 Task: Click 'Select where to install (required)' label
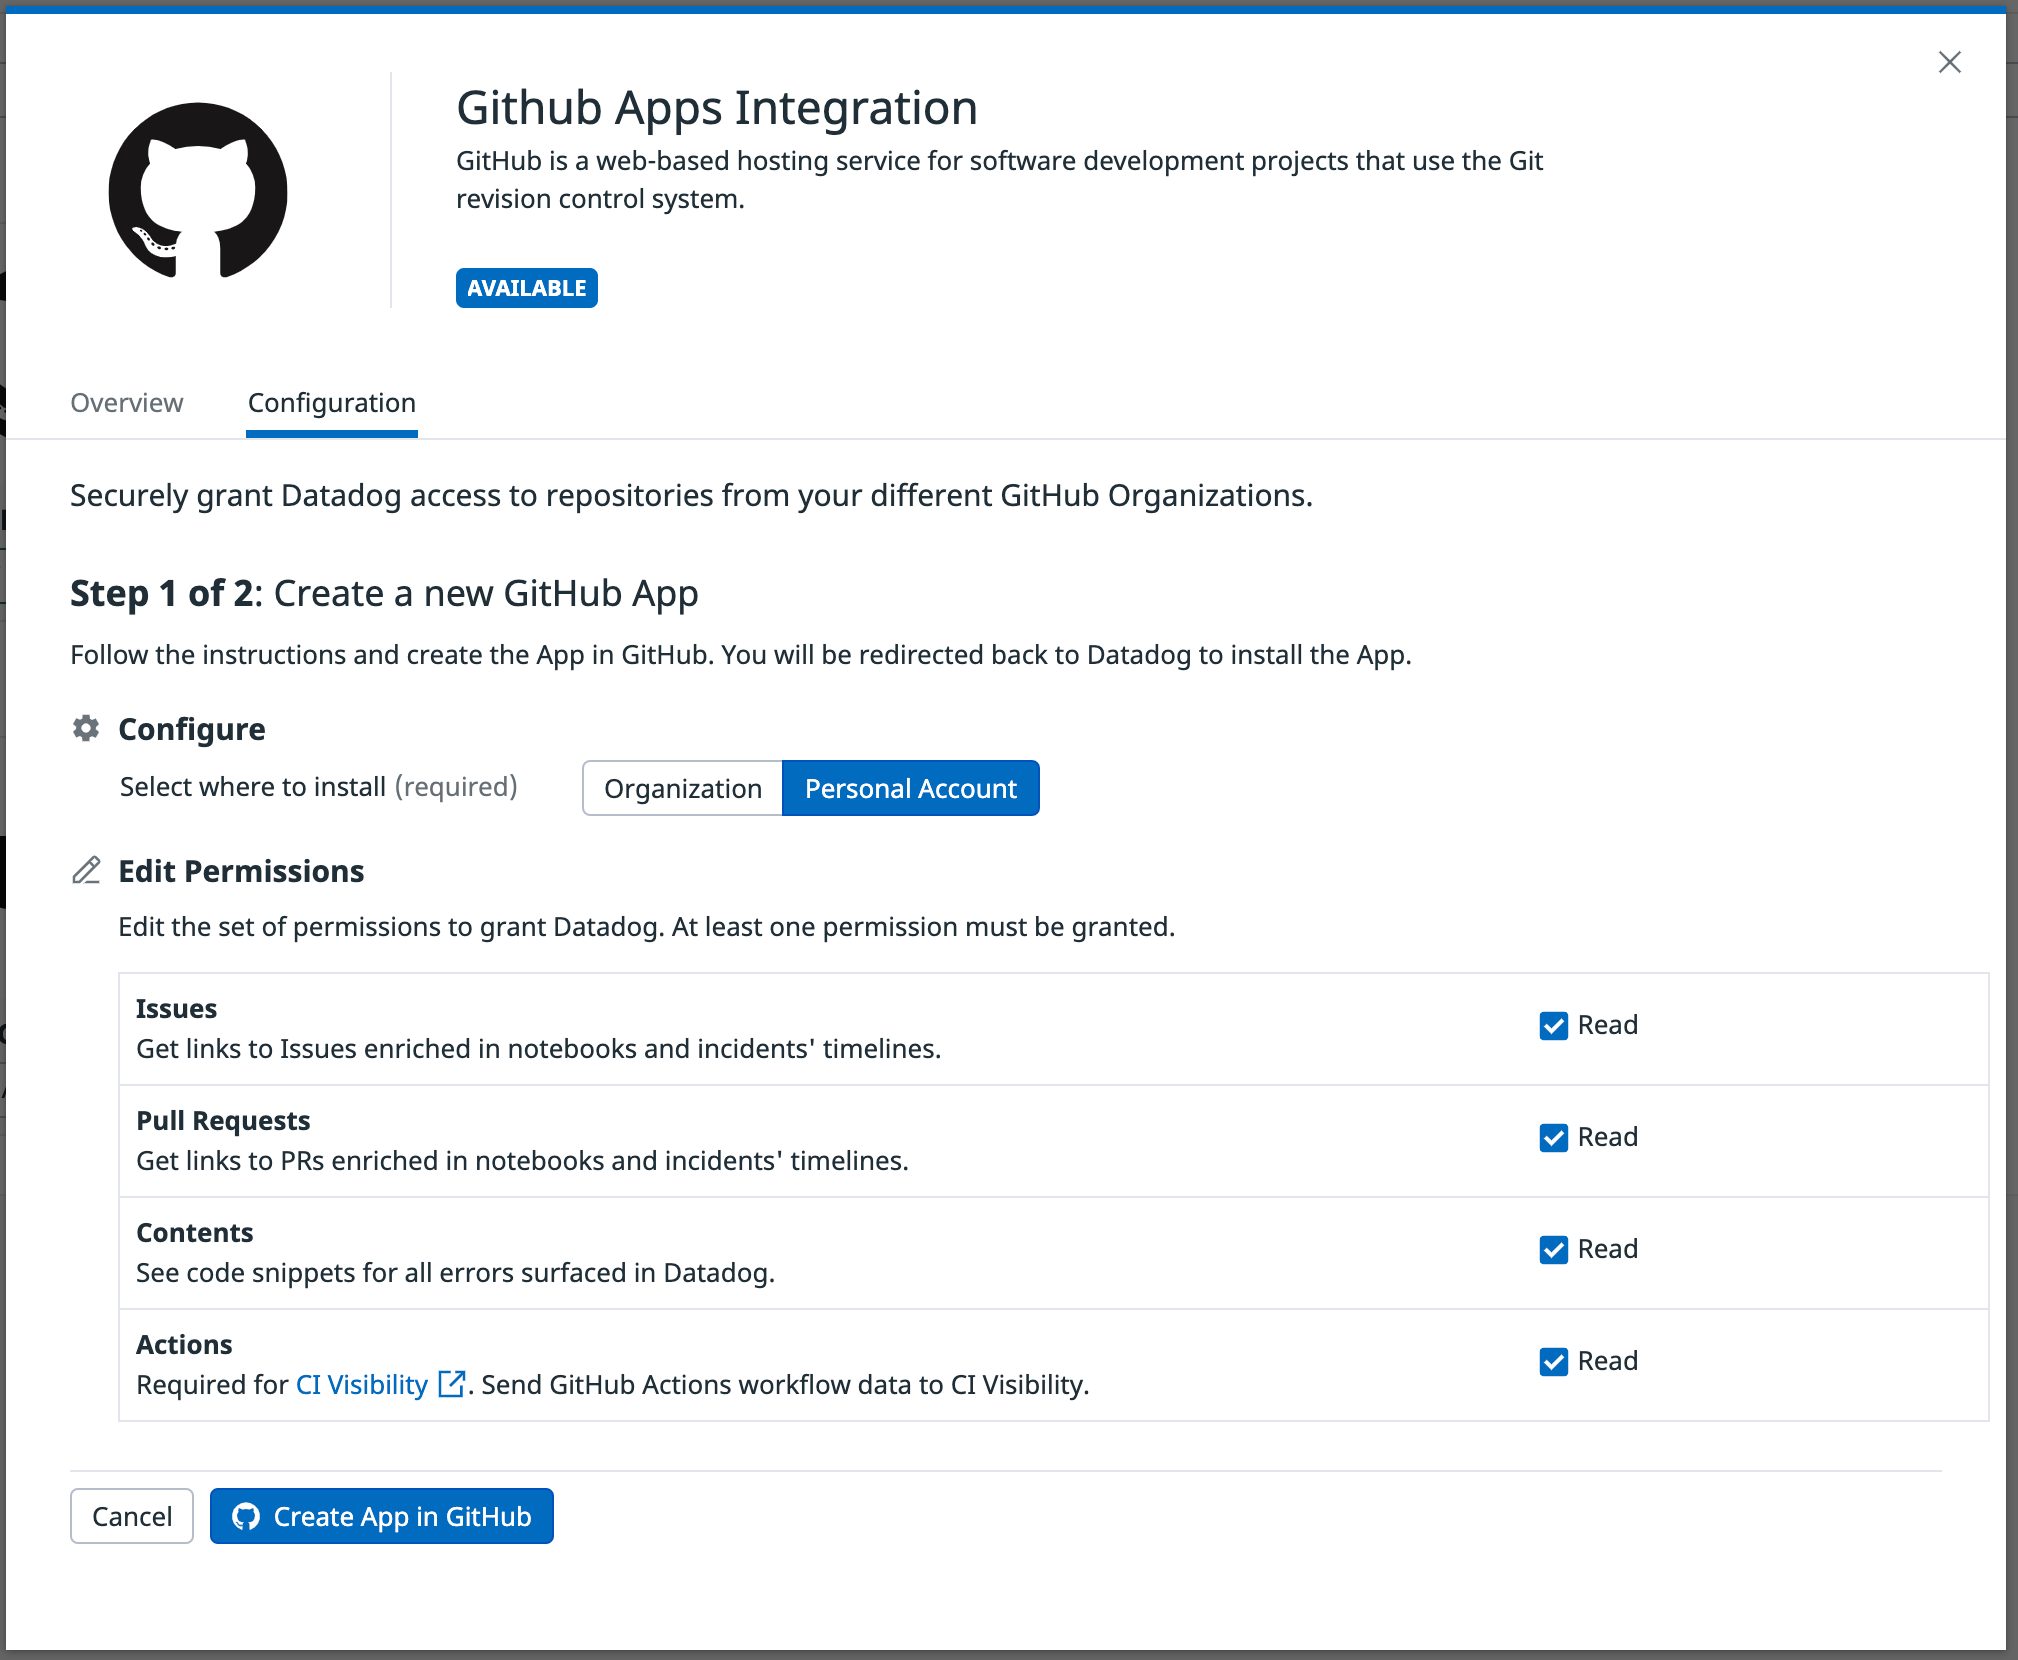319,786
